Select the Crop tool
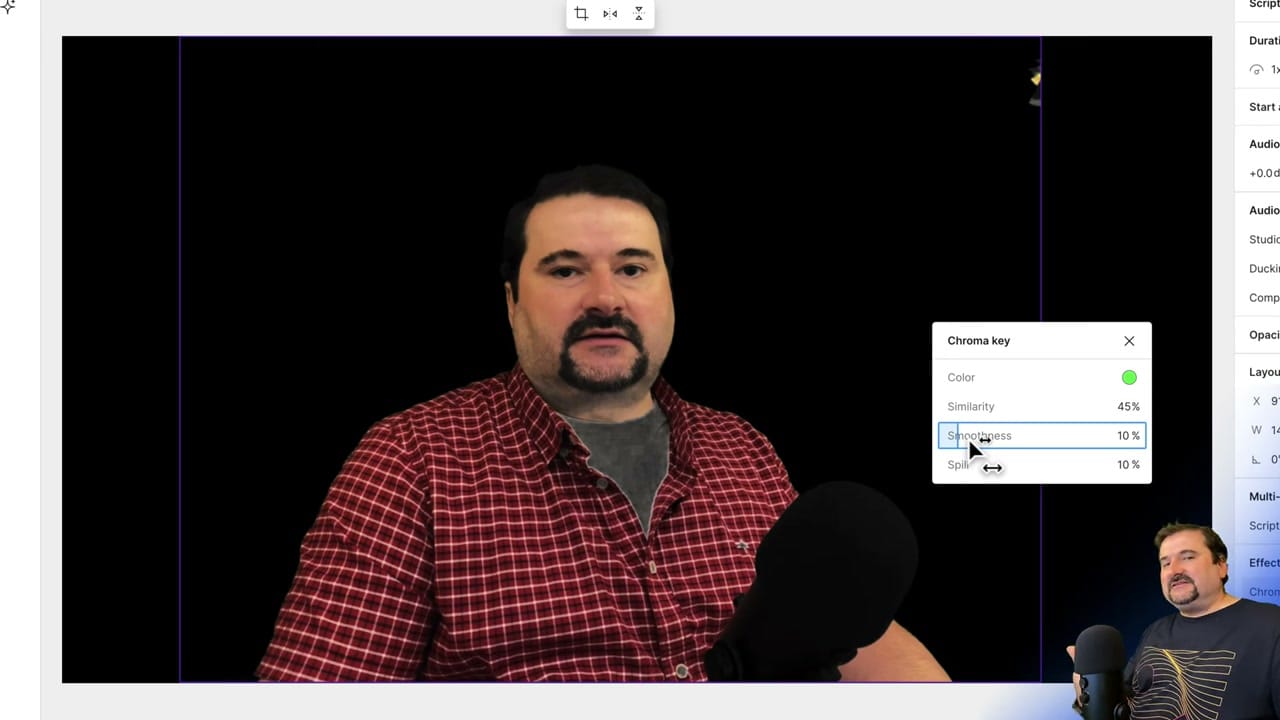The height and width of the screenshot is (720, 1280). (581, 13)
